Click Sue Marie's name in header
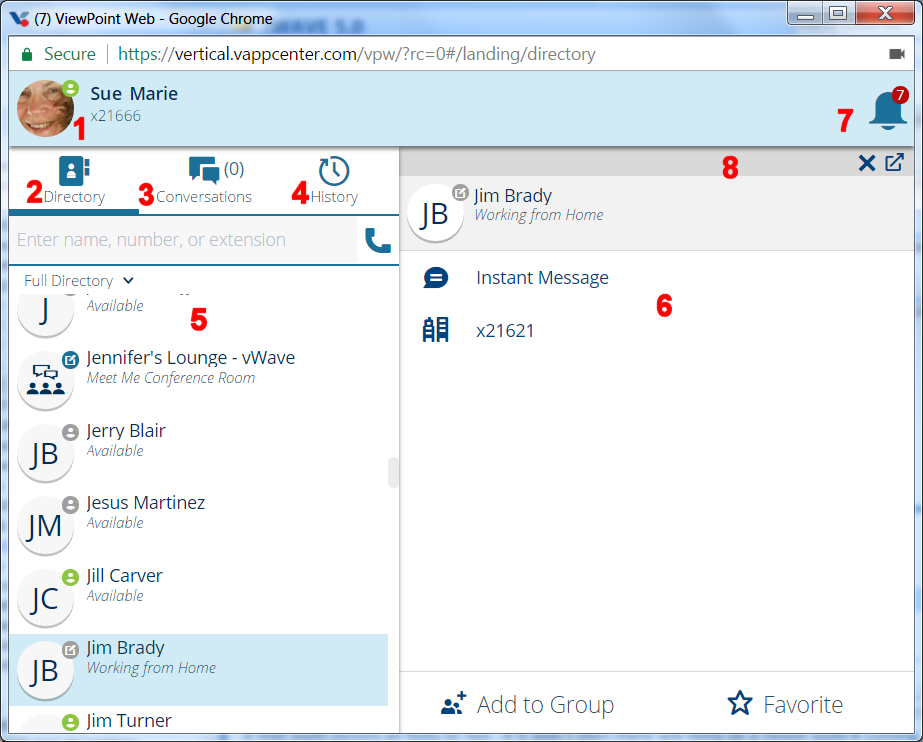Screen dimensions: 923x742 click(134, 94)
